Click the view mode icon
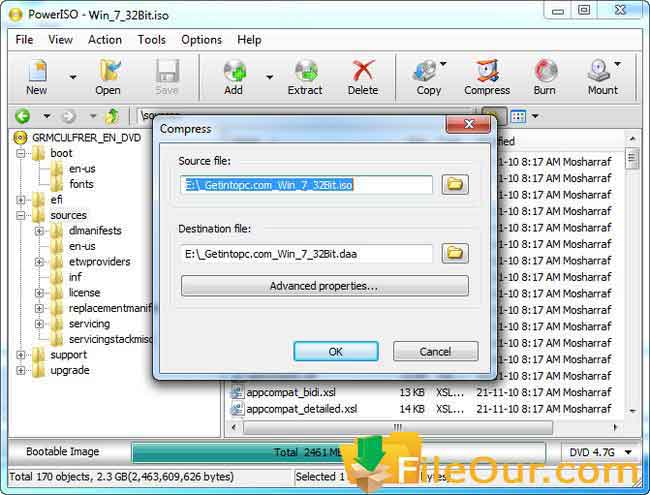This screenshot has height=495, width=650. coord(518,116)
